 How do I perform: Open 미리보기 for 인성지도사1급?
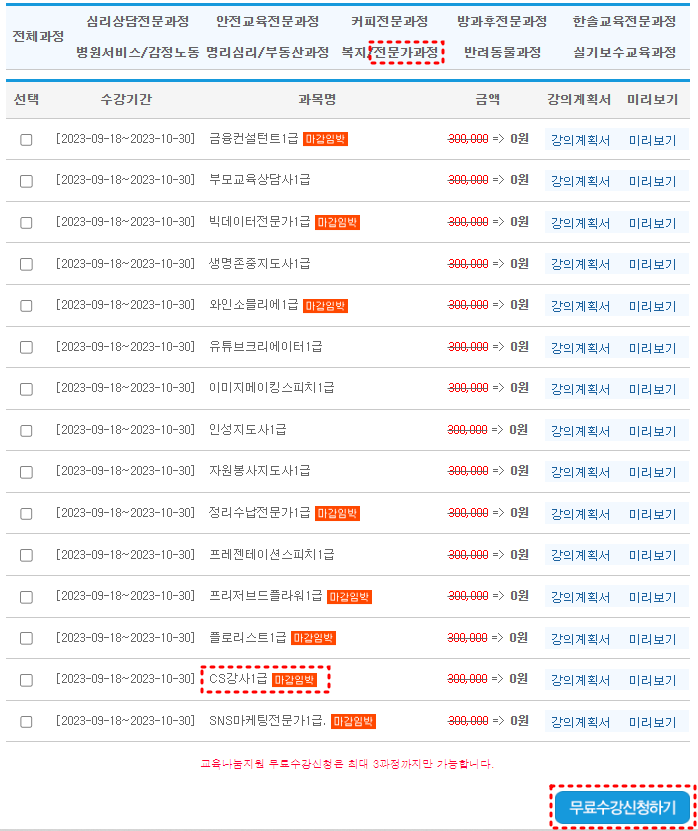coord(652,431)
